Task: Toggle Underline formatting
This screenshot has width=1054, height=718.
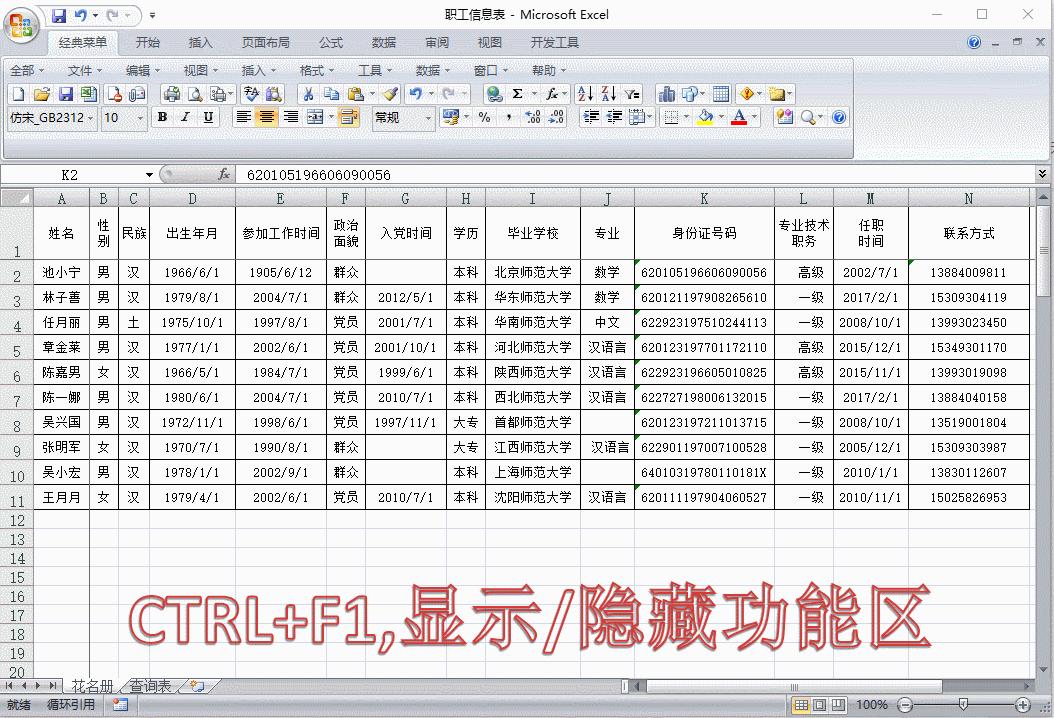Action: (x=208, y=117)
